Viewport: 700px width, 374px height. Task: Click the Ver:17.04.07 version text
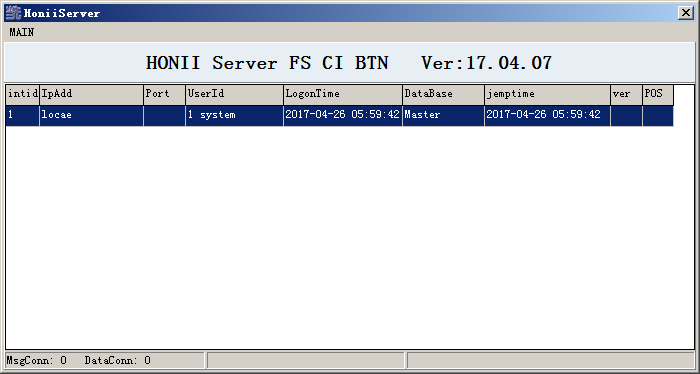[x=487, y=63]
